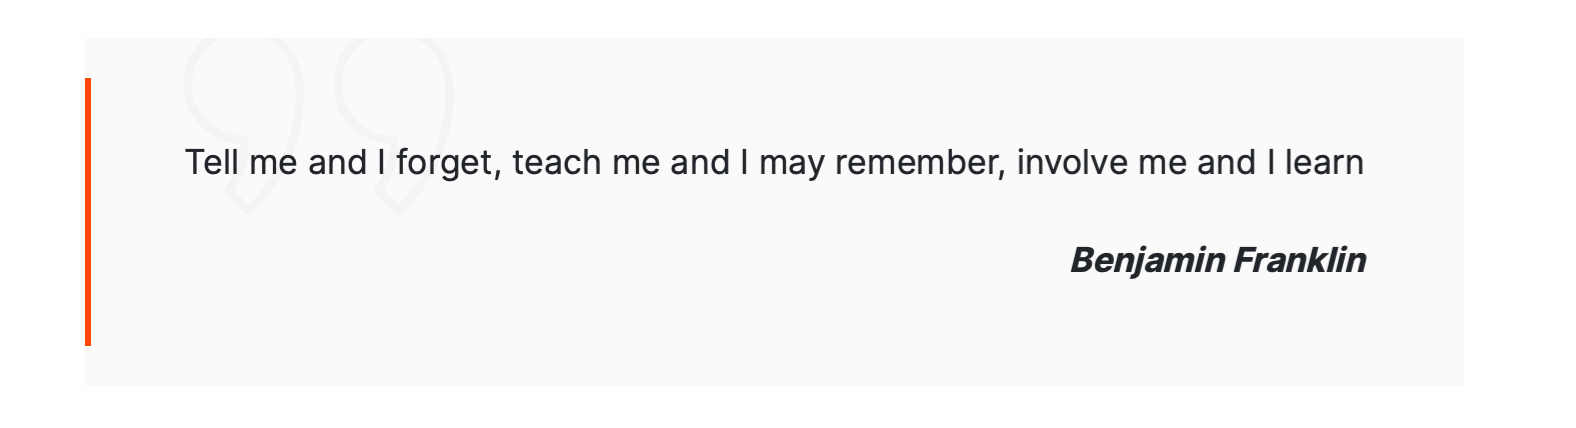Click the first 'and' in the quote
The height and width of the screenshot is (428, 1576).
click(337, 162)
